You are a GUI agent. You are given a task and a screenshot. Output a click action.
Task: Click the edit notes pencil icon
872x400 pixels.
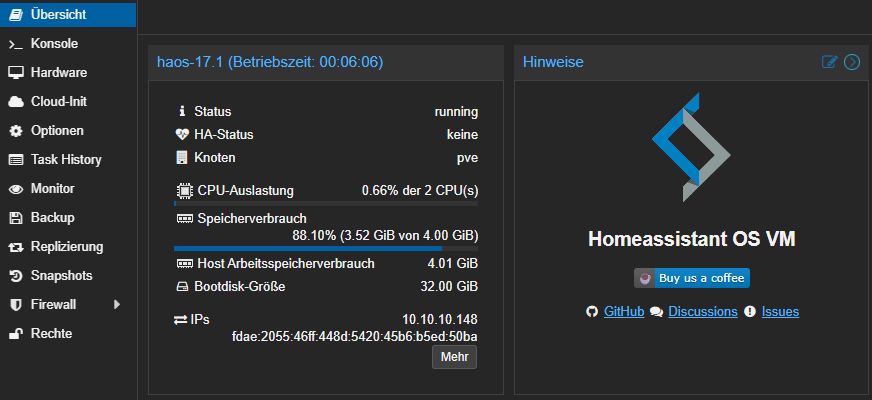[x=829, y=62]
